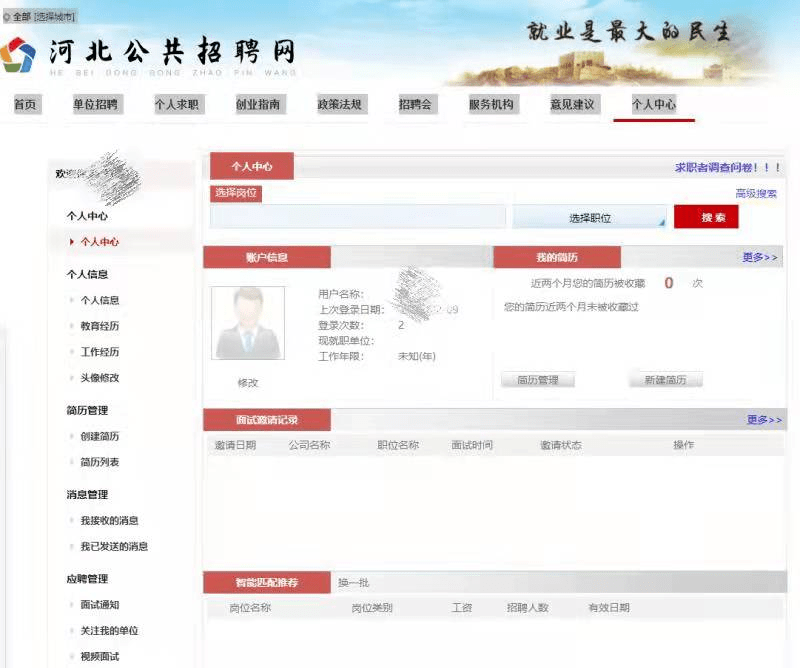Click the 简历管理 resume management button
The height and width of the screenshot is (668, 800).
pyautogui.click(x=537, y=379)
